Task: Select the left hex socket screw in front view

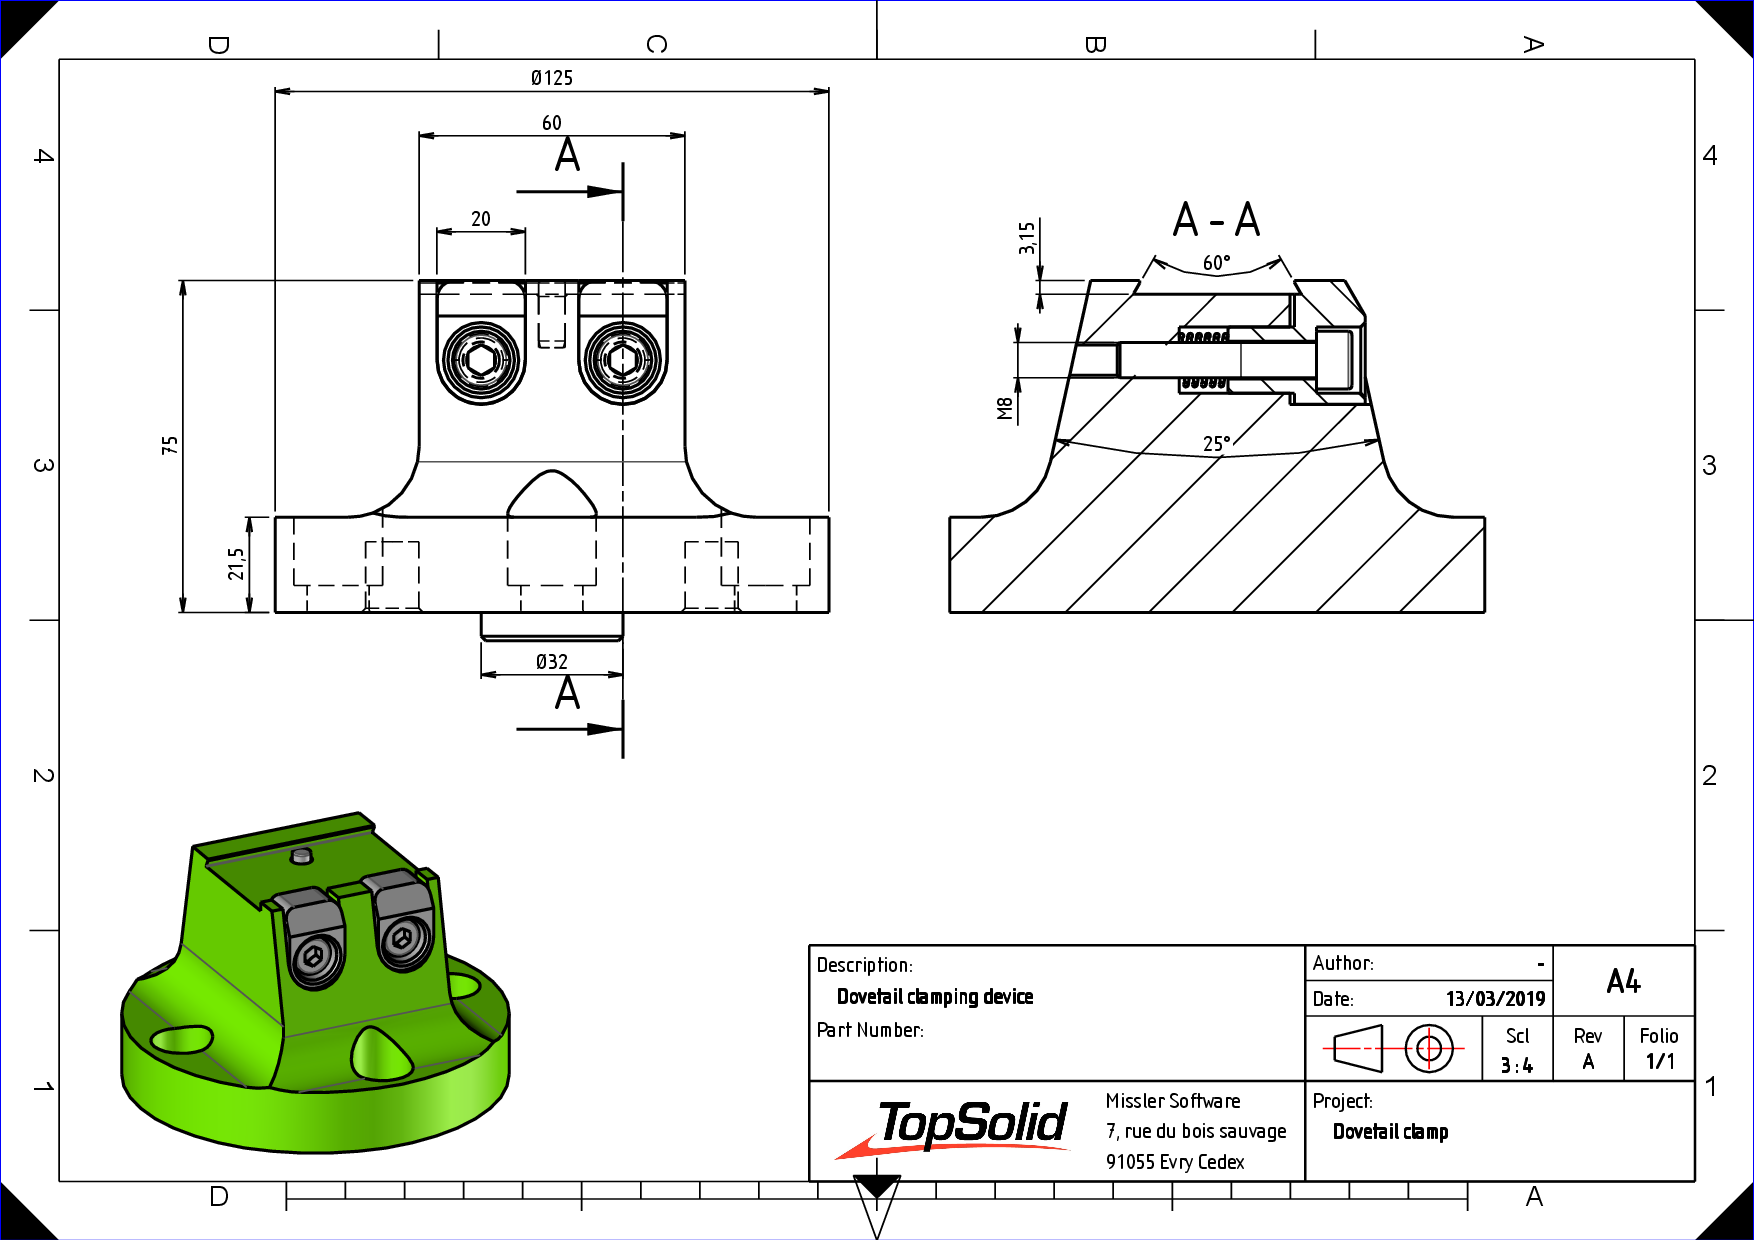Action: (x=481, y=362)
